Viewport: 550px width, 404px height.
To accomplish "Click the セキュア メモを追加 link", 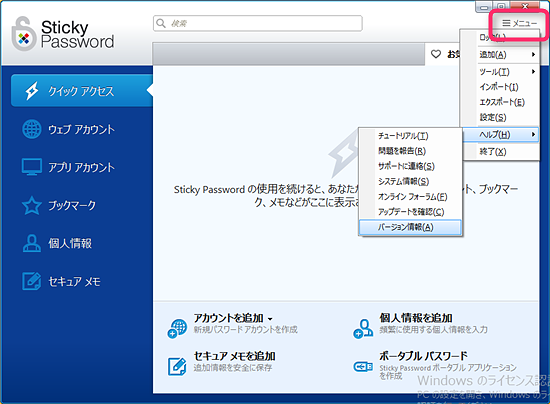I will 234,356.
